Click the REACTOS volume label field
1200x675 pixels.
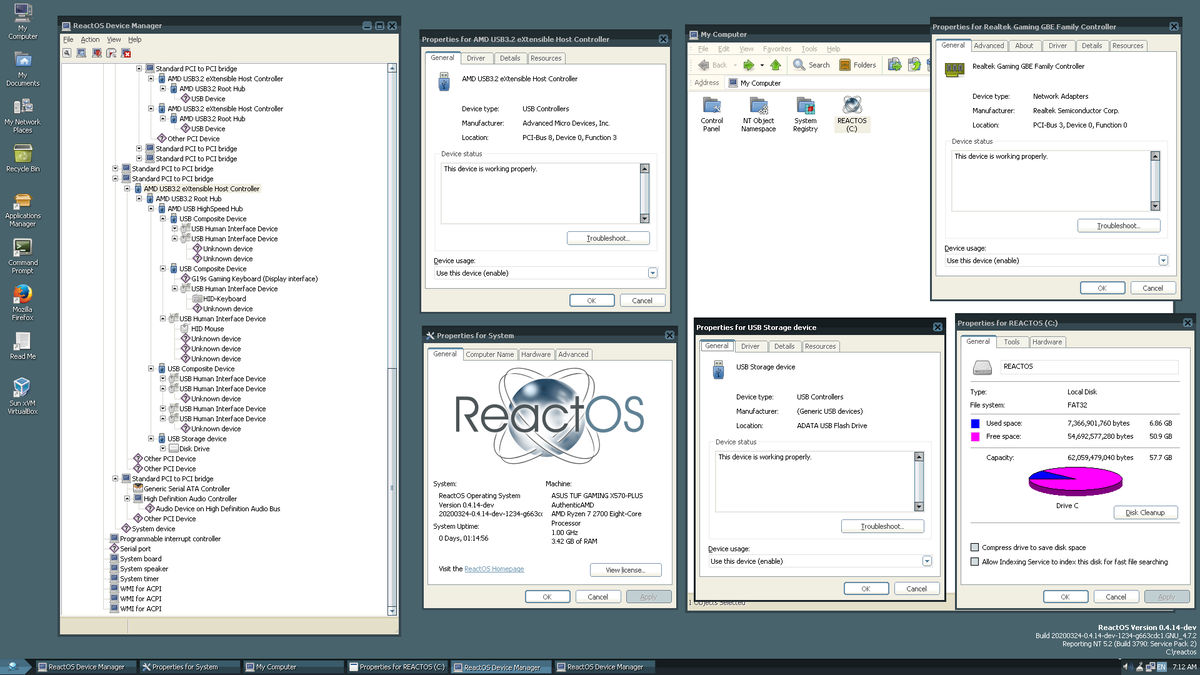(x=1089, y=367)
